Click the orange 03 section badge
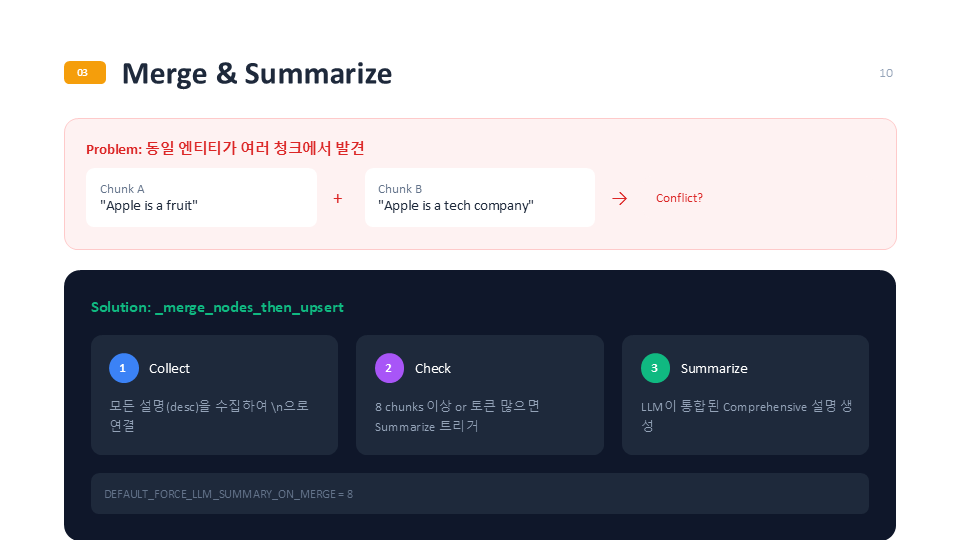Viewport: 960px width, 540px height. (85, 73)
